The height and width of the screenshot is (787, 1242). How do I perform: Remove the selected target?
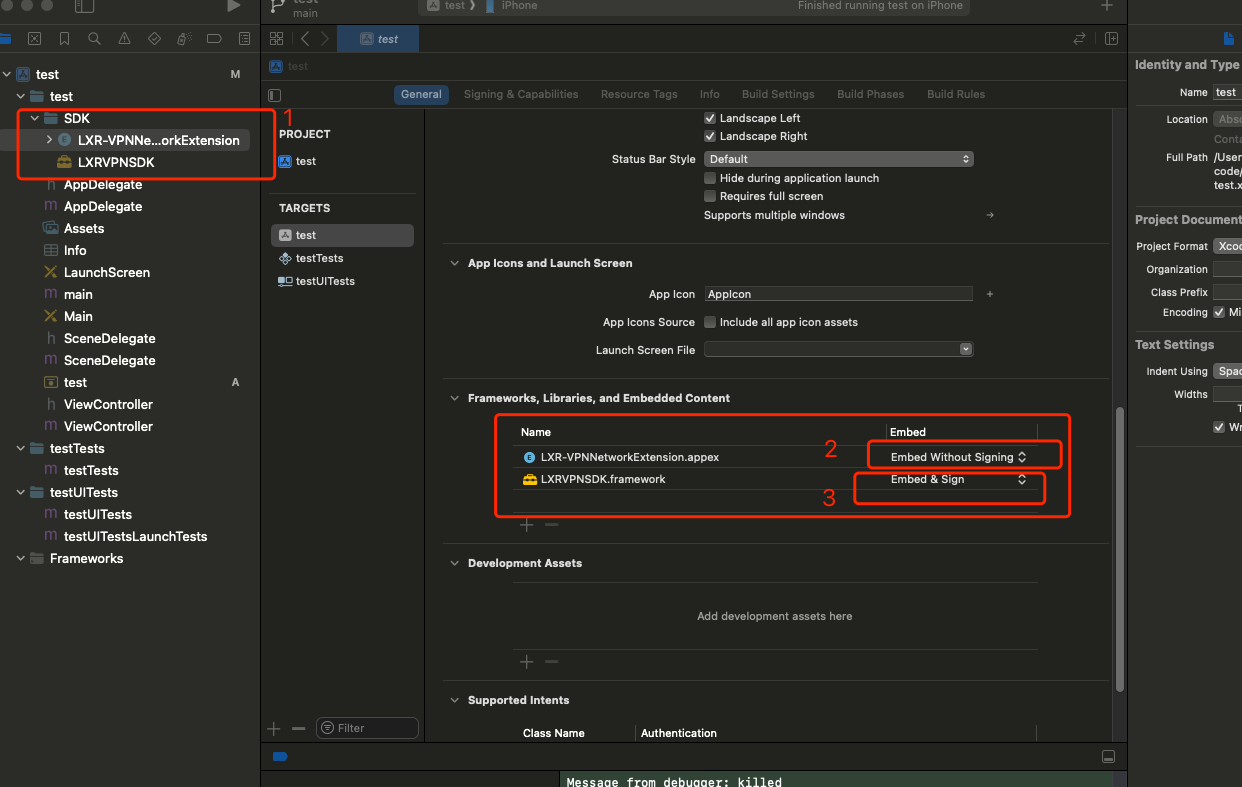pyautogui.click(x=298, y=728)
